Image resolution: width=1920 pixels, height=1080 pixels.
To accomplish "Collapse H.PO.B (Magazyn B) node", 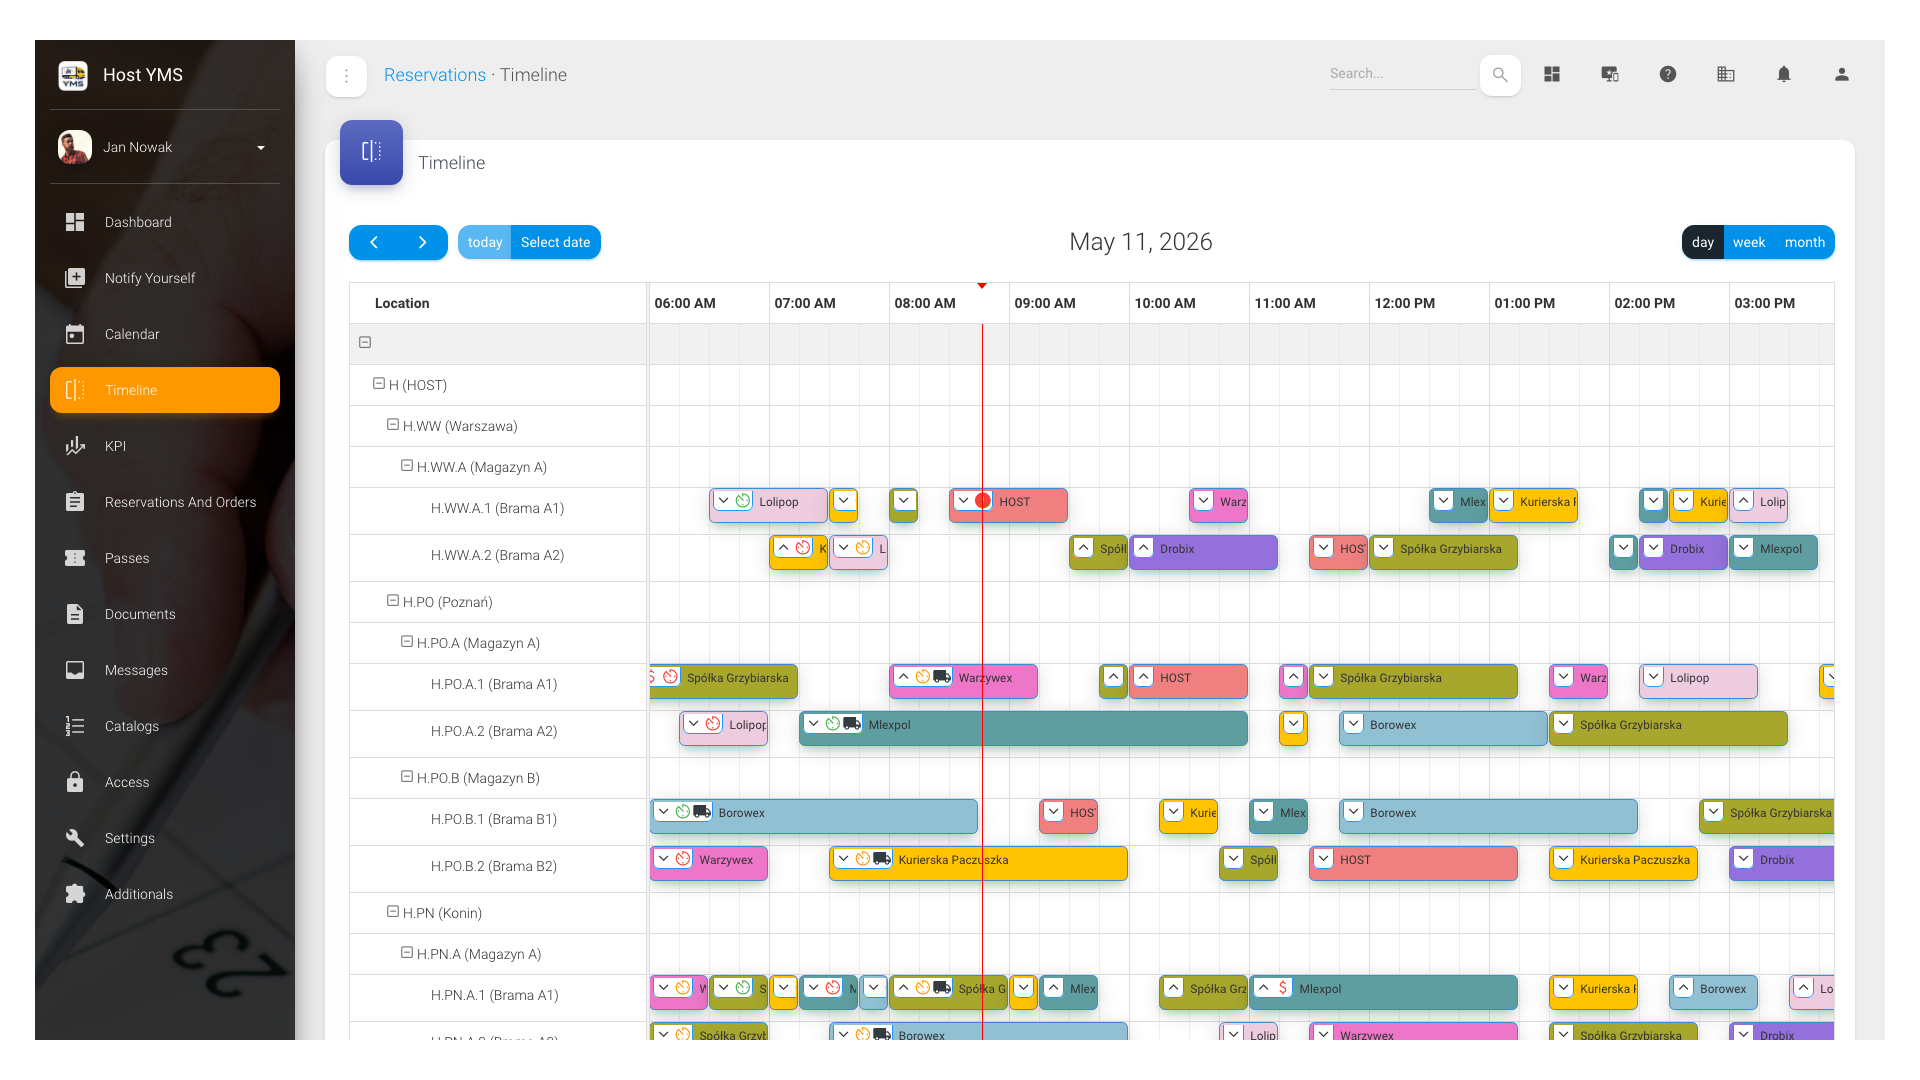I will [407, 777].
